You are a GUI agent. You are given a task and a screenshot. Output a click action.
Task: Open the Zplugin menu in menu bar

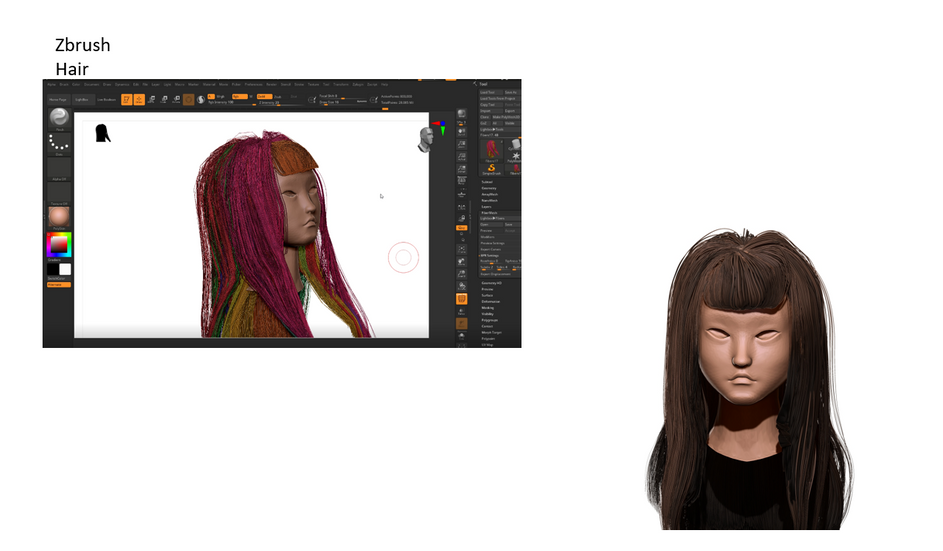(358, 84)
